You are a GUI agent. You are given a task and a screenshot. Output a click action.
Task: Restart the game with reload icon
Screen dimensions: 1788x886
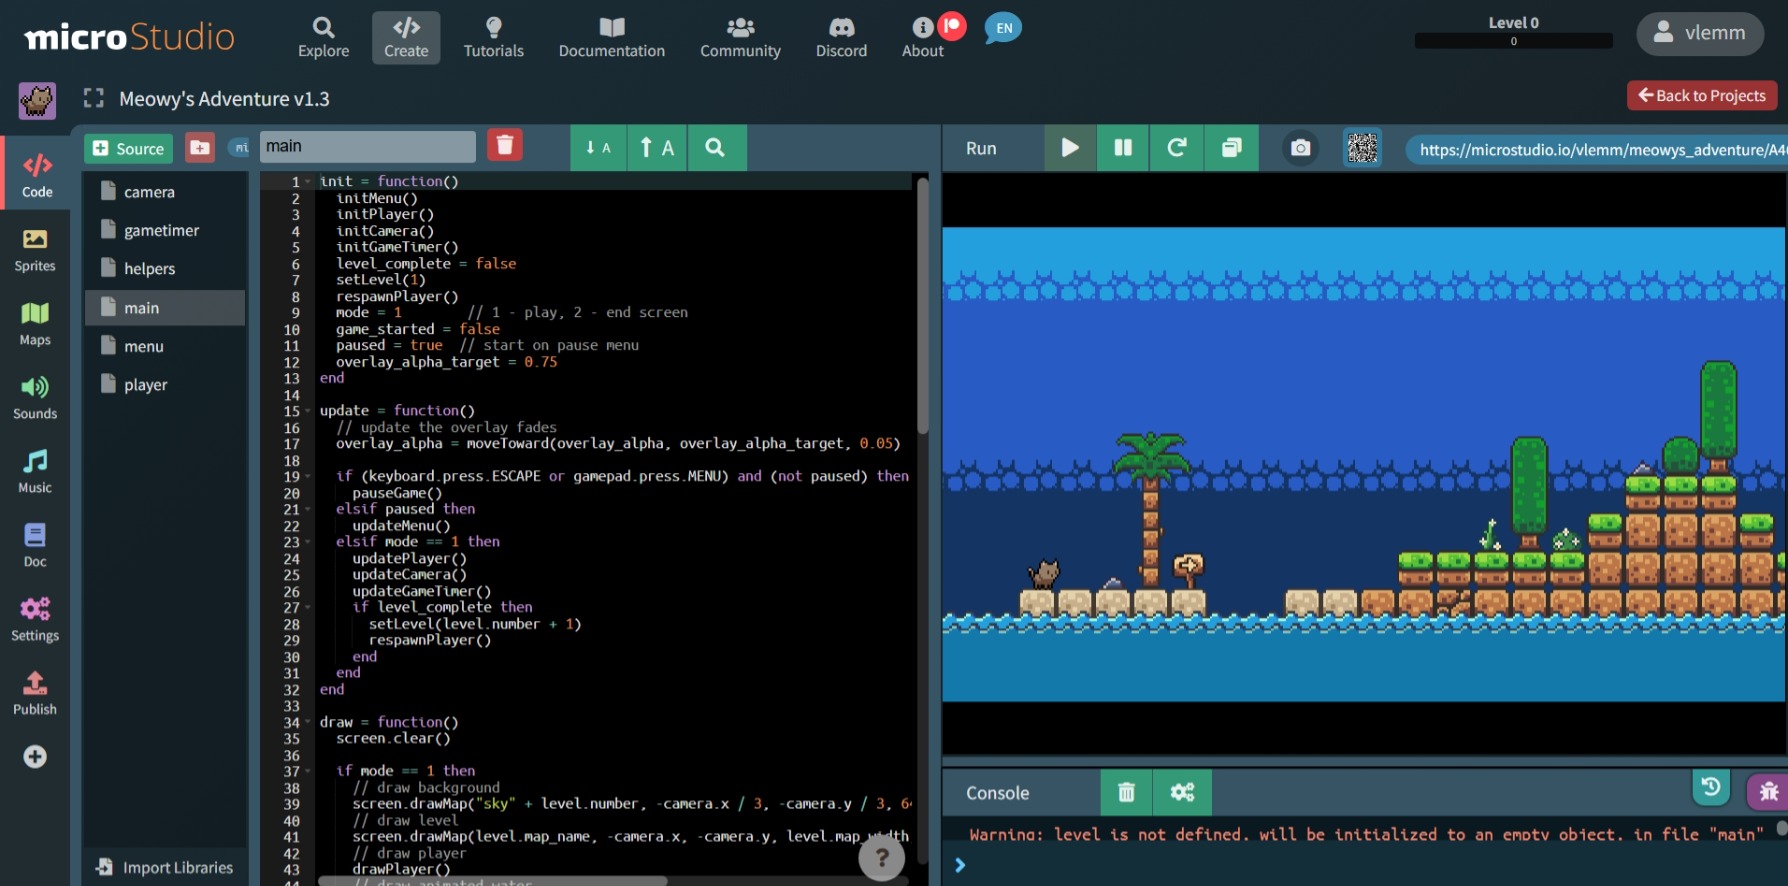click(1177, 148)
